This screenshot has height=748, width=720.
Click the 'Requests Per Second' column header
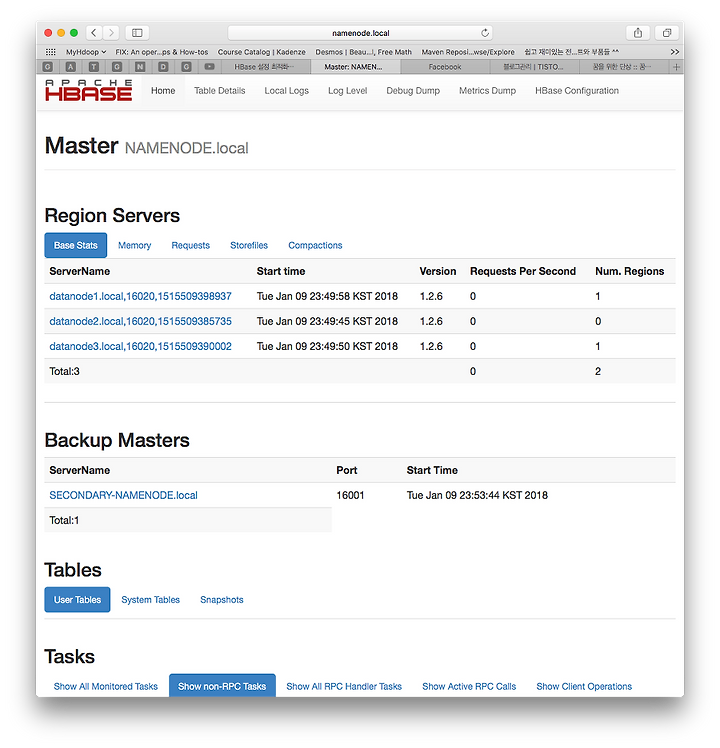tap(523, 271)
